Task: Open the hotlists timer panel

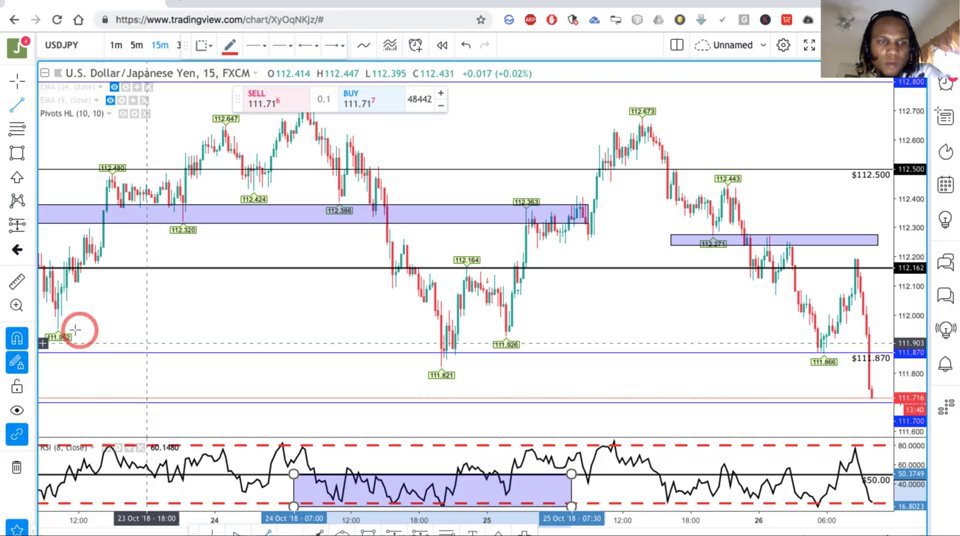Action: (945, 151)
